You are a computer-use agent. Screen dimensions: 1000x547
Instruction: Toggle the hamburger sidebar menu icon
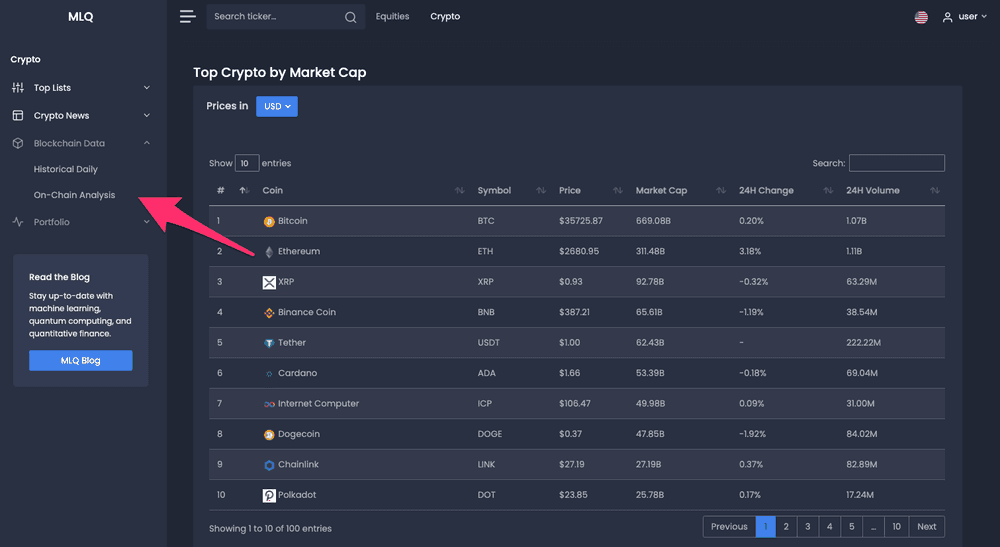[x=188, y=17]
